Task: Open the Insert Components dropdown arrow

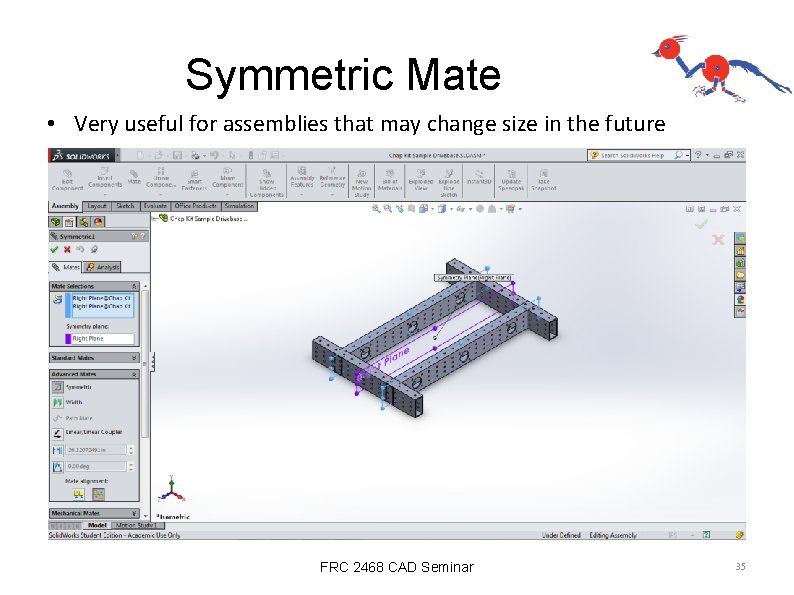Action: pos(105,194)
